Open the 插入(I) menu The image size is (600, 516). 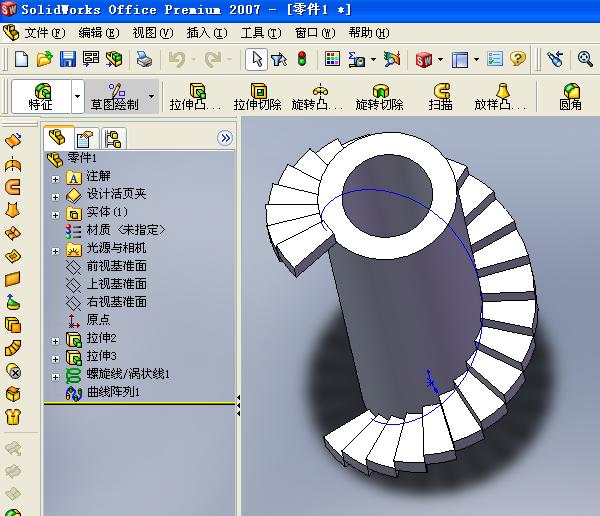pyautogui.click(x=207, y=33)
